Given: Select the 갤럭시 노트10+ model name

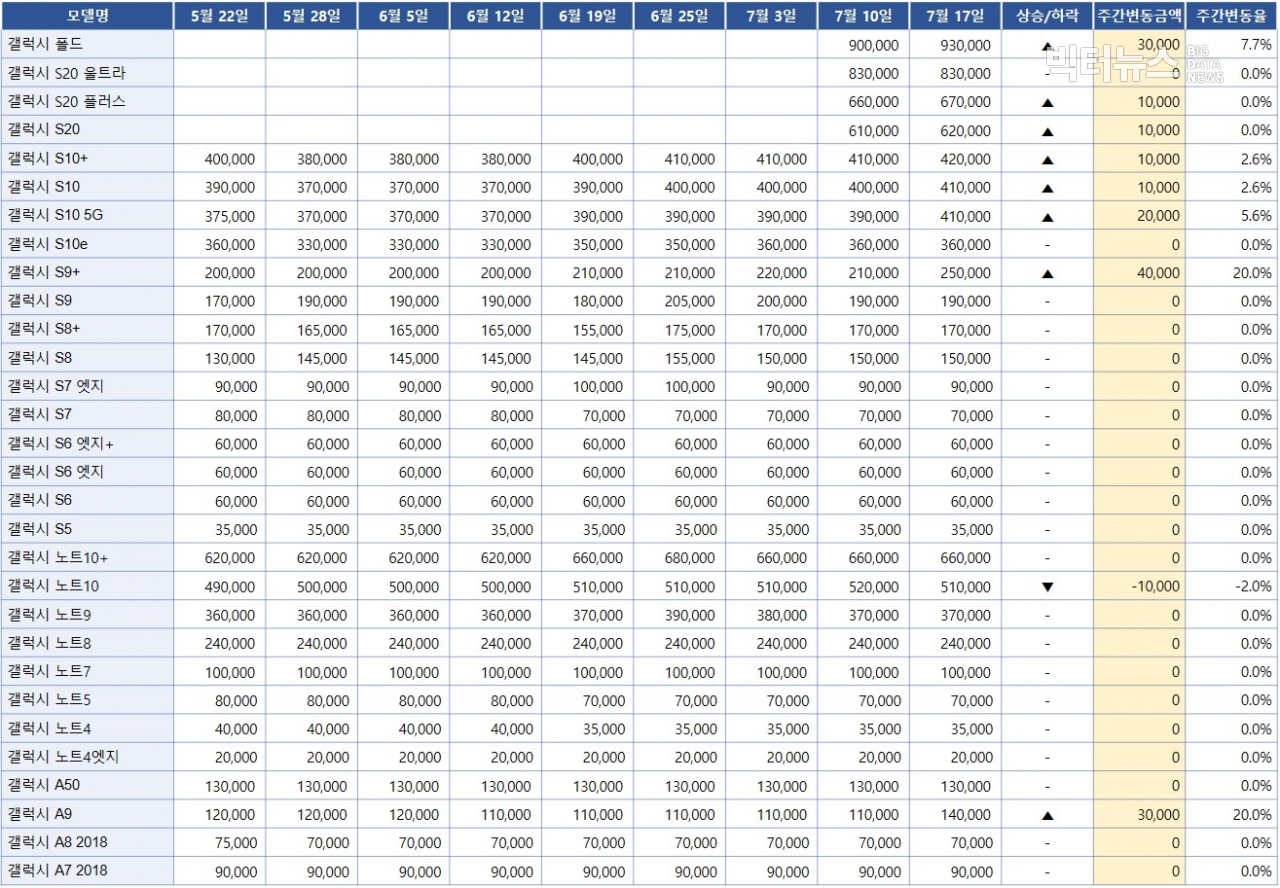Looking at the screenshot, I should point(57,558).
